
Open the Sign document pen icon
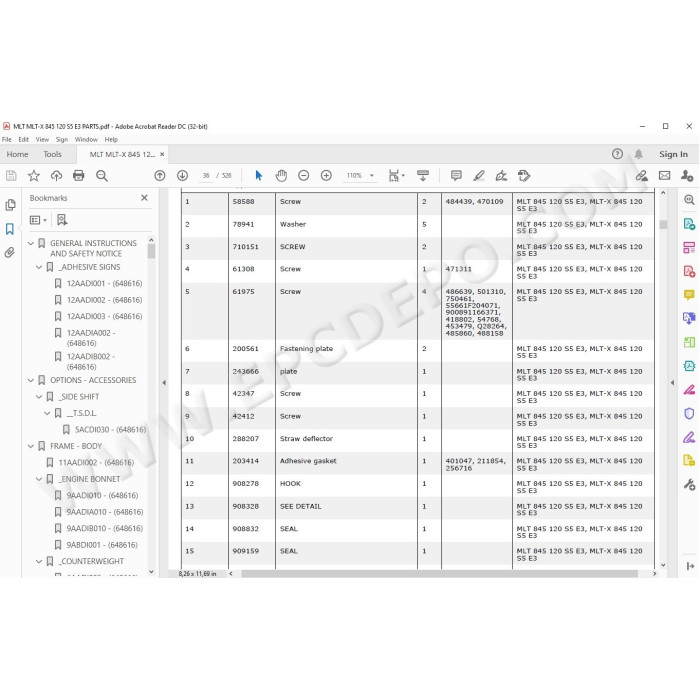coord(501,176)
